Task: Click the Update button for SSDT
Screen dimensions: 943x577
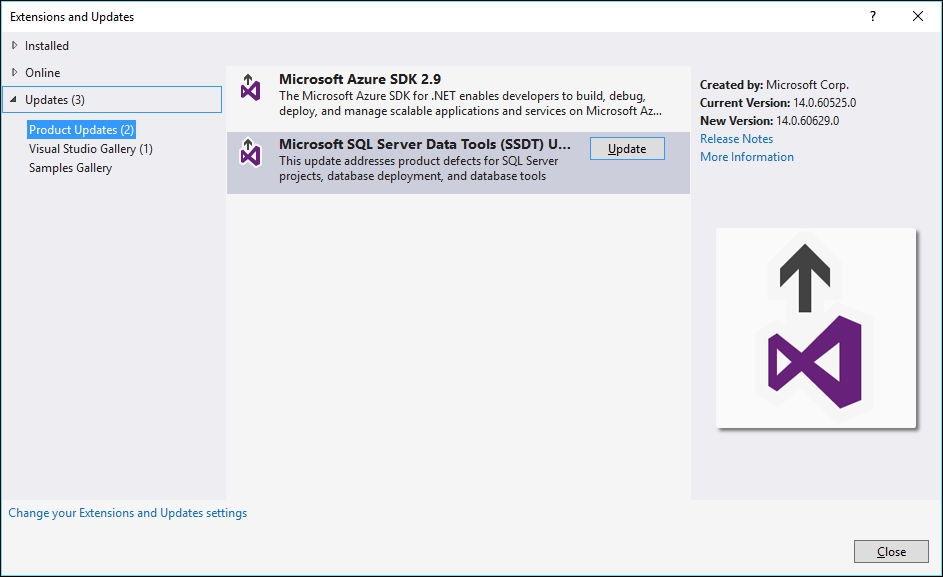Action: pos(627,149)
